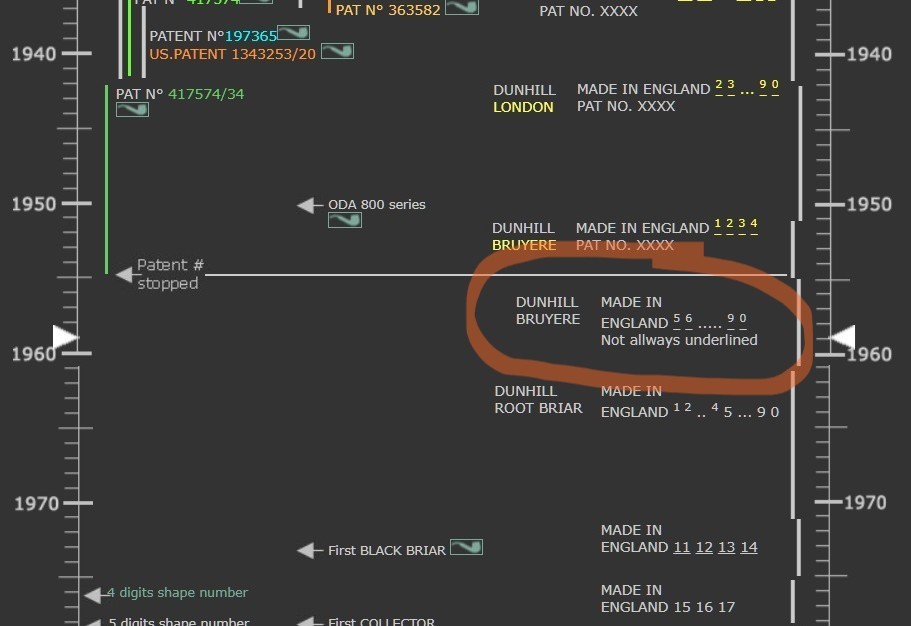
Task: Click the DUNHILL ROOT BRIAR label
Action: [x=538, y=400]
